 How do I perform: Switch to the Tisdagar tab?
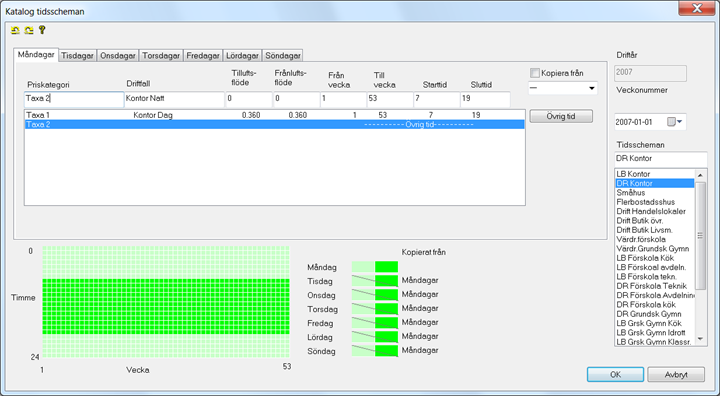[78, 56]
